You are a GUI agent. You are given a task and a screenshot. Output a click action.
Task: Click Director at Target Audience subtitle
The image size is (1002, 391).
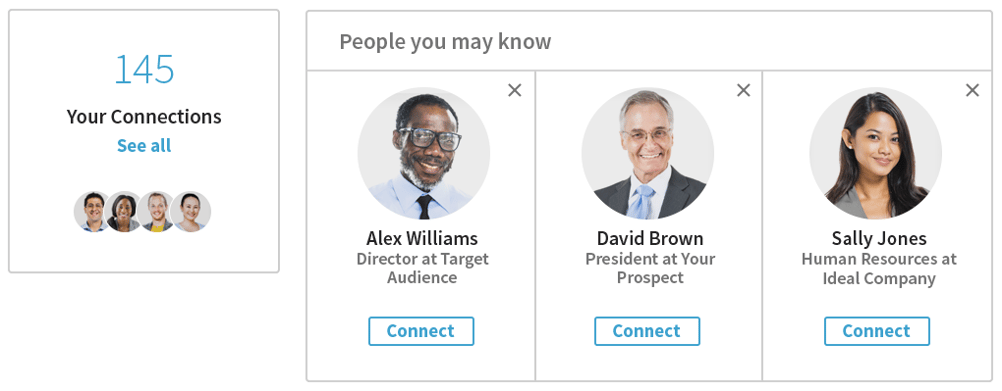click(x=422, y=268)
